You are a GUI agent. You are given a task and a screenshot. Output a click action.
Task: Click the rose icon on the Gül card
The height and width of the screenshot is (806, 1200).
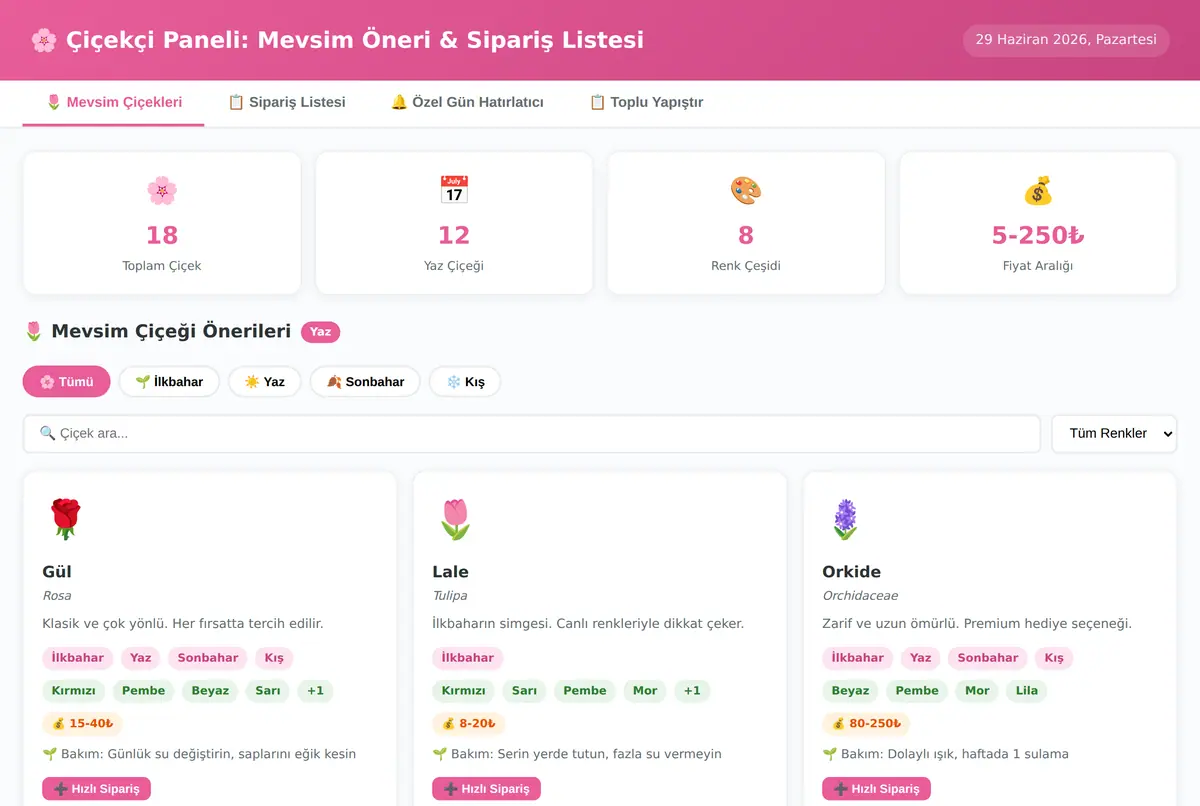[x=65, y=520]
